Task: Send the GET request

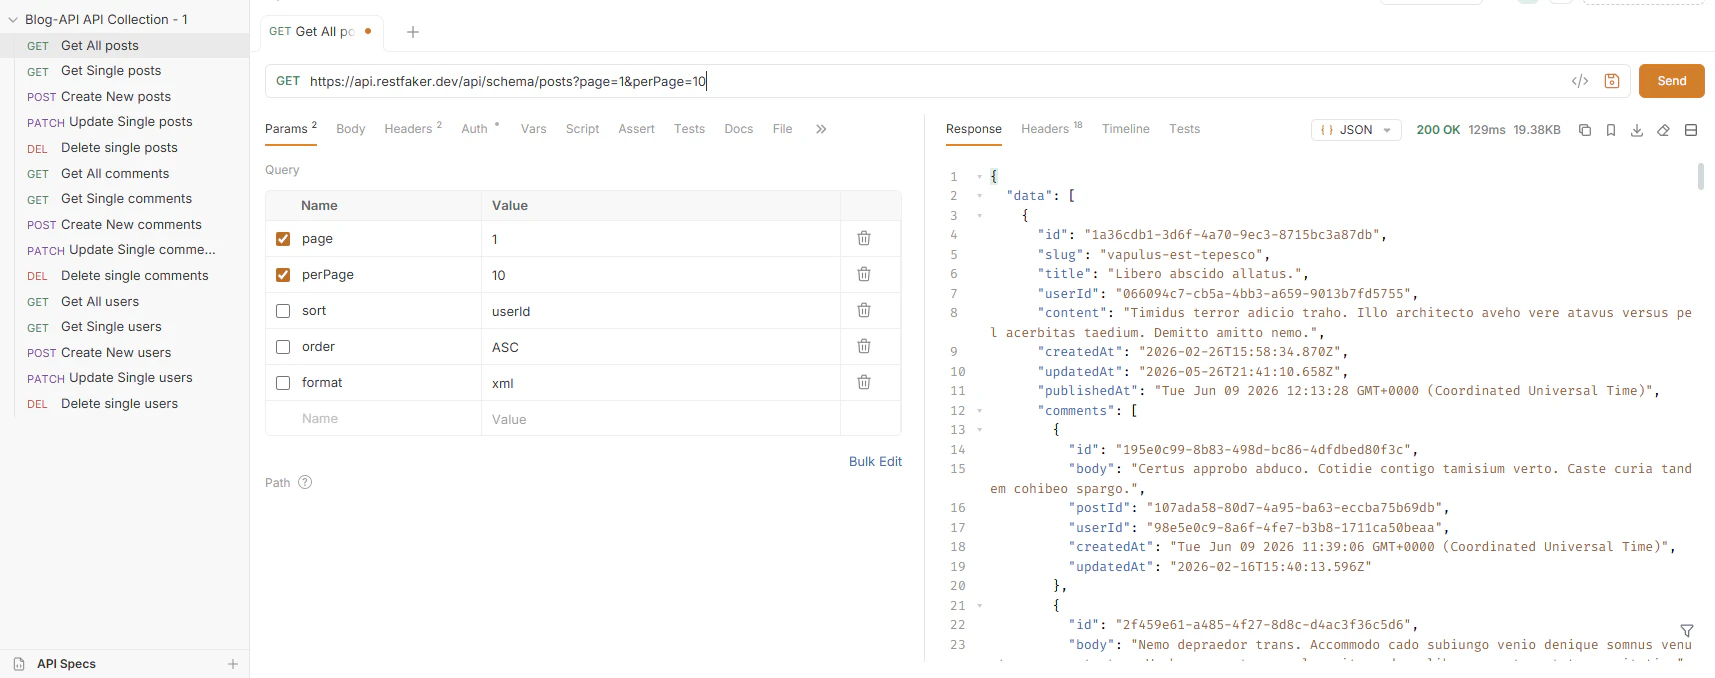Action: pos(1671,81)
